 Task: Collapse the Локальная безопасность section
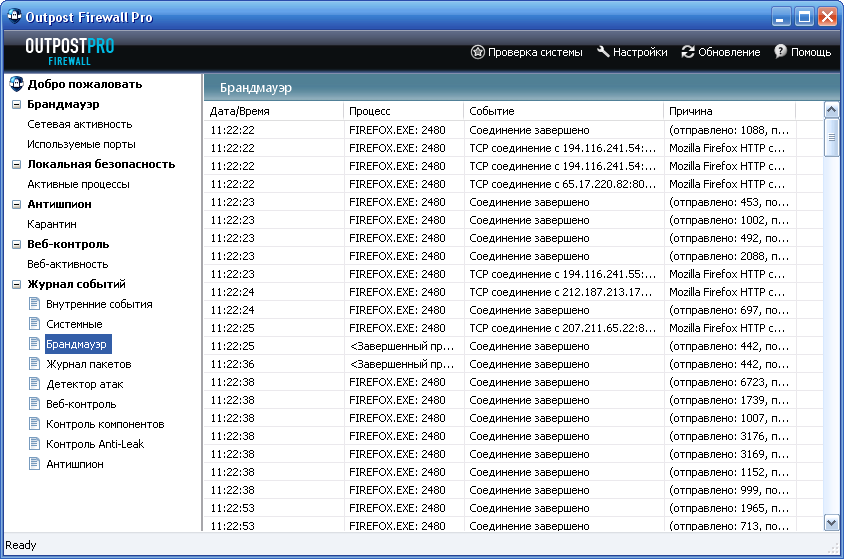pos(17,165)
